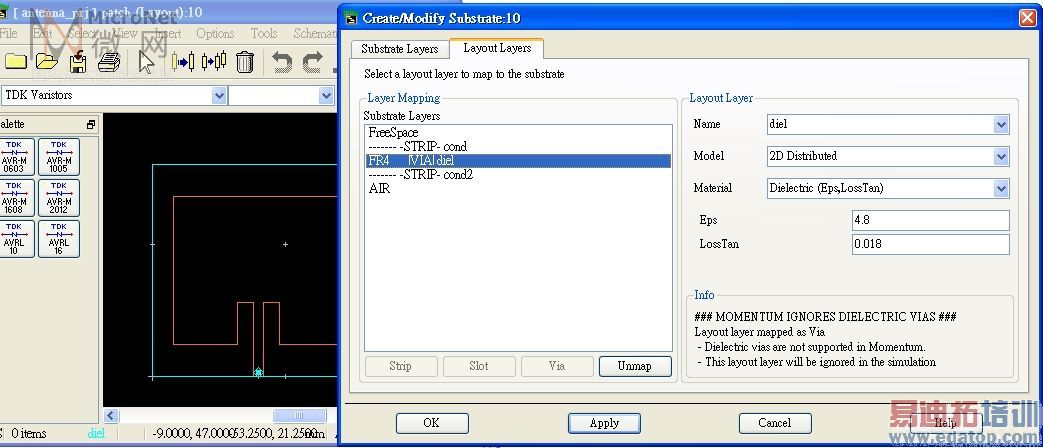The image size is (1043, 448).
Task: Place AVRL 16 varistor component
Action: coord(59,239)
